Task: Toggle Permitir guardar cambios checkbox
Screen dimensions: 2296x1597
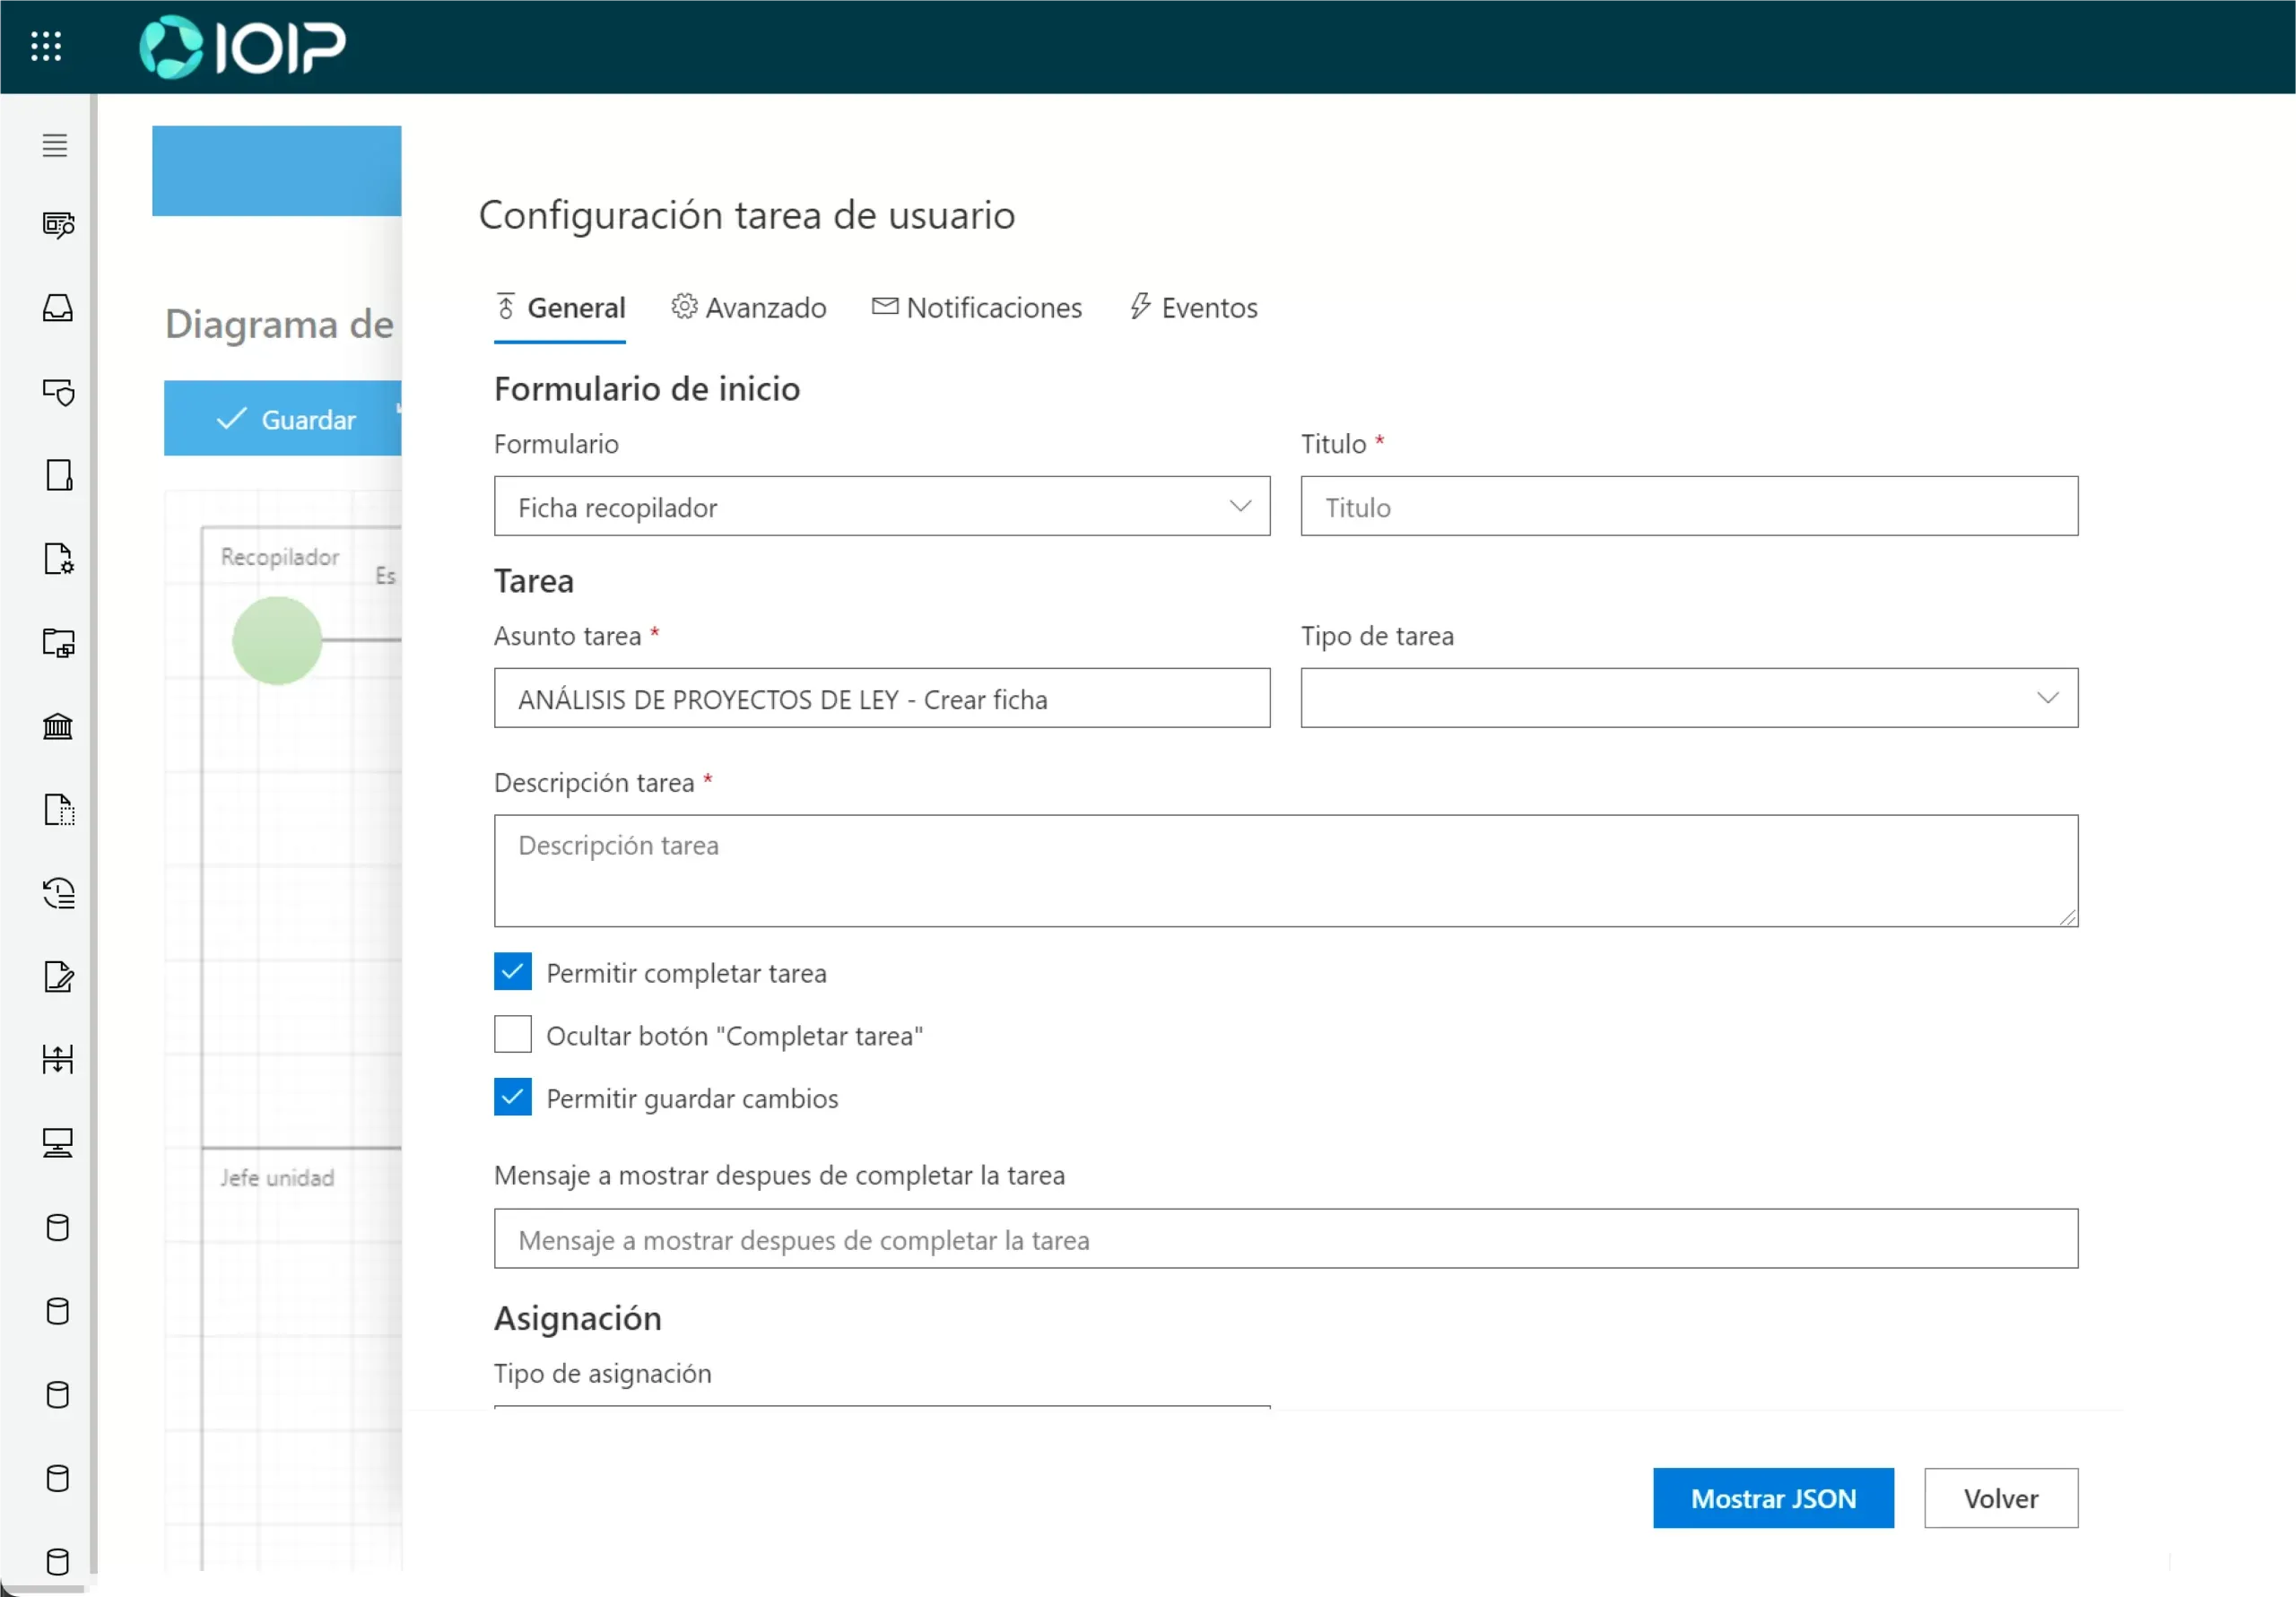Action: 512,1097
